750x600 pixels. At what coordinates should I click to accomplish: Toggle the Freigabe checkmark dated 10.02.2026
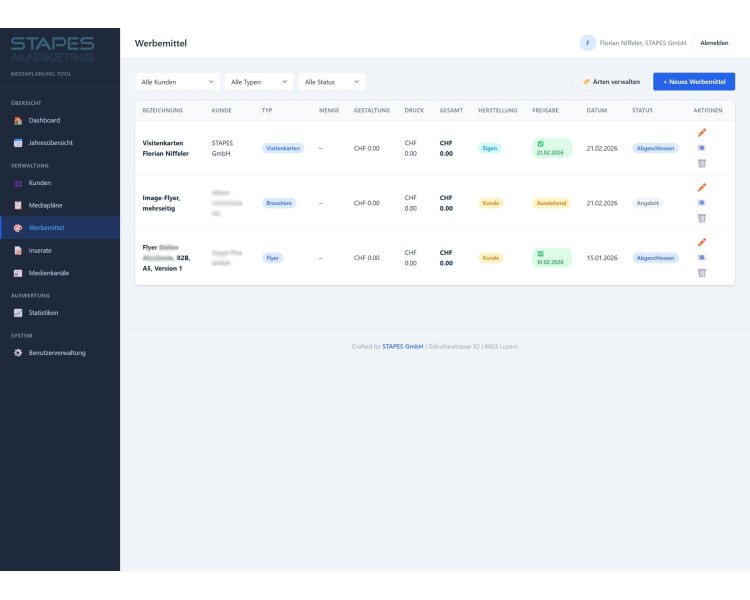pyautogui.click(x=541, y=253)
